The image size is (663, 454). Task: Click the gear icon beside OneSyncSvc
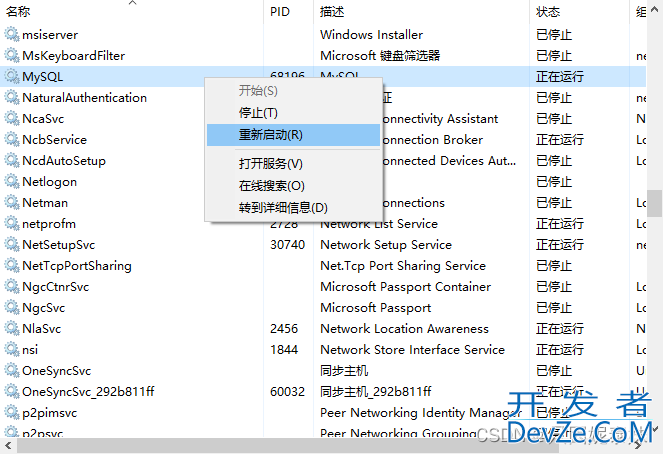(x=11, y=371)
